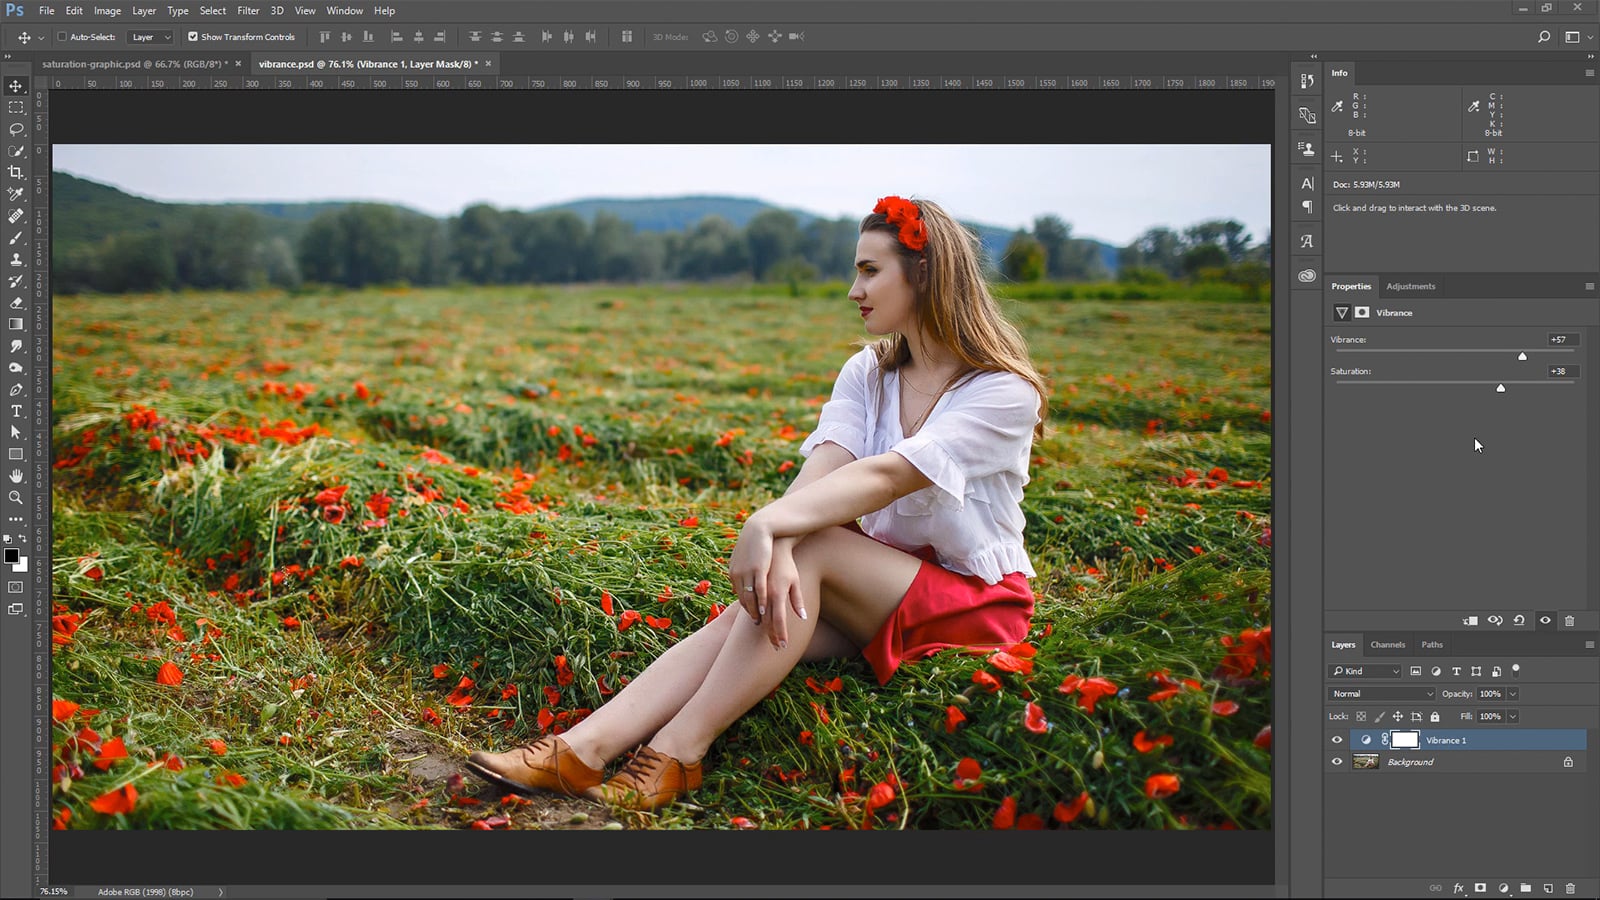The width and height of the screenshot is (1600, 900).
Task: Click the Vibrance slider handle
Action: click(x=1522, y=355)
